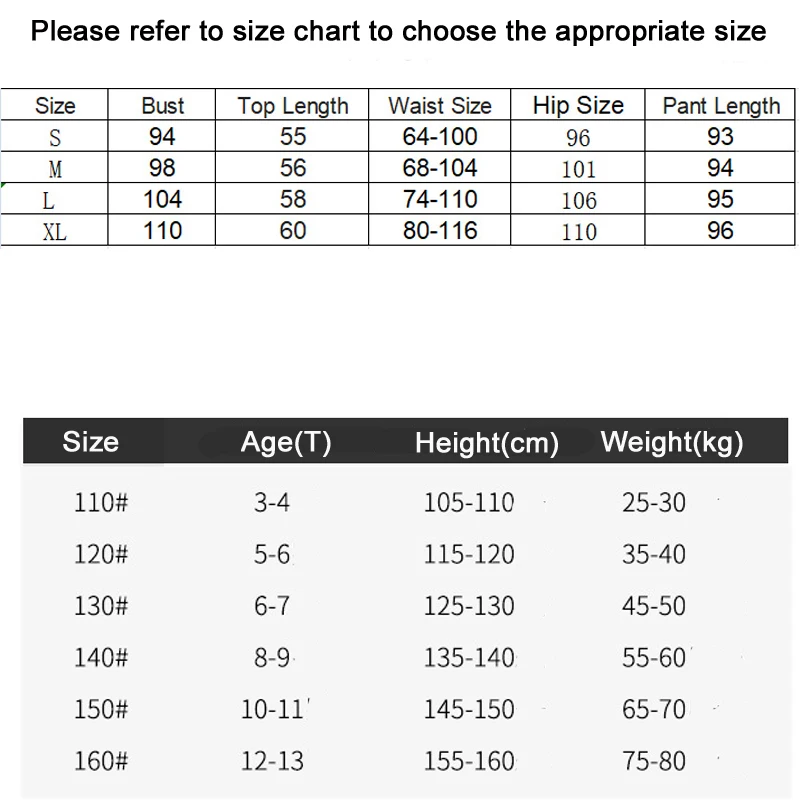
Task: Click the hip size value 106
Action: click(x=578, y=201)
